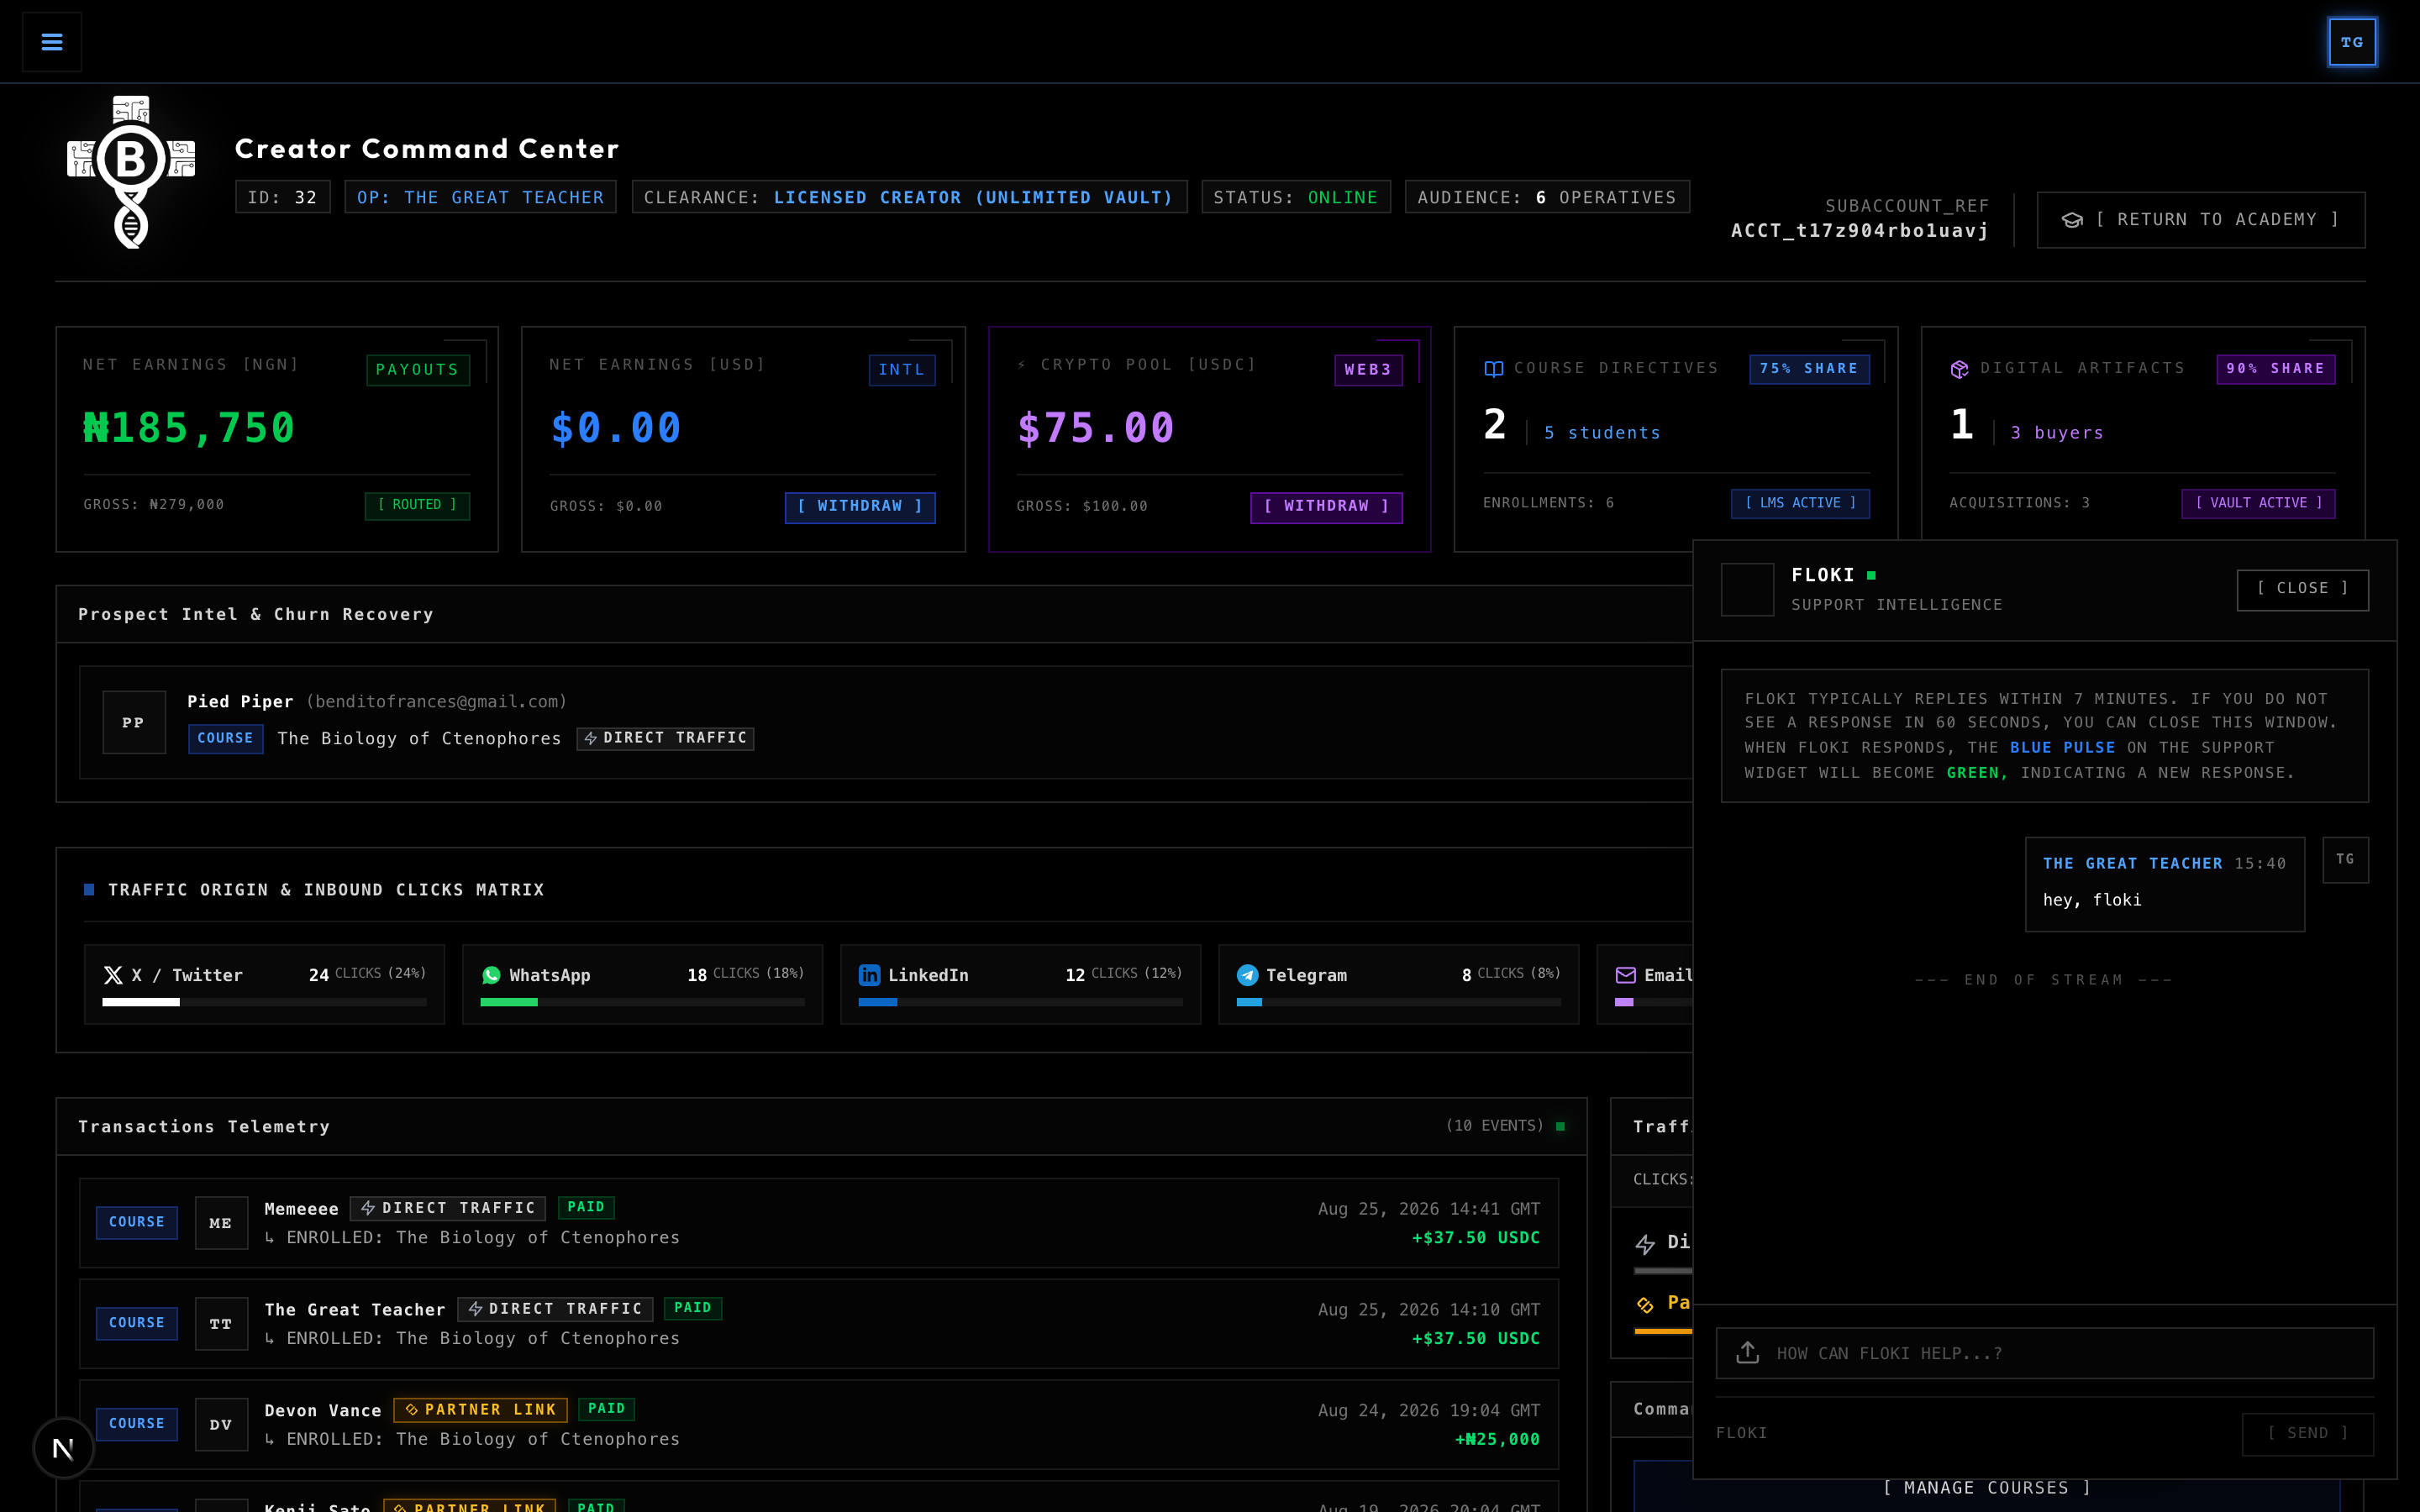The image size is (2420, 1512).
Task: Click the ROUTED button on NGN earnings
Action: [x=417, y=505]
